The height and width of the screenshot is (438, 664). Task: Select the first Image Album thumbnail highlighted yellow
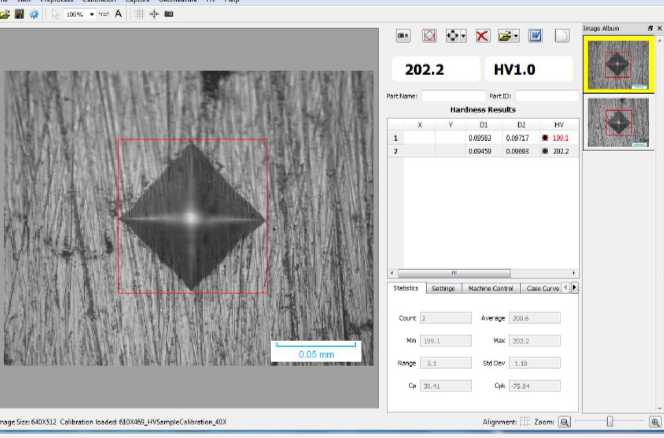tap(618, 64)
